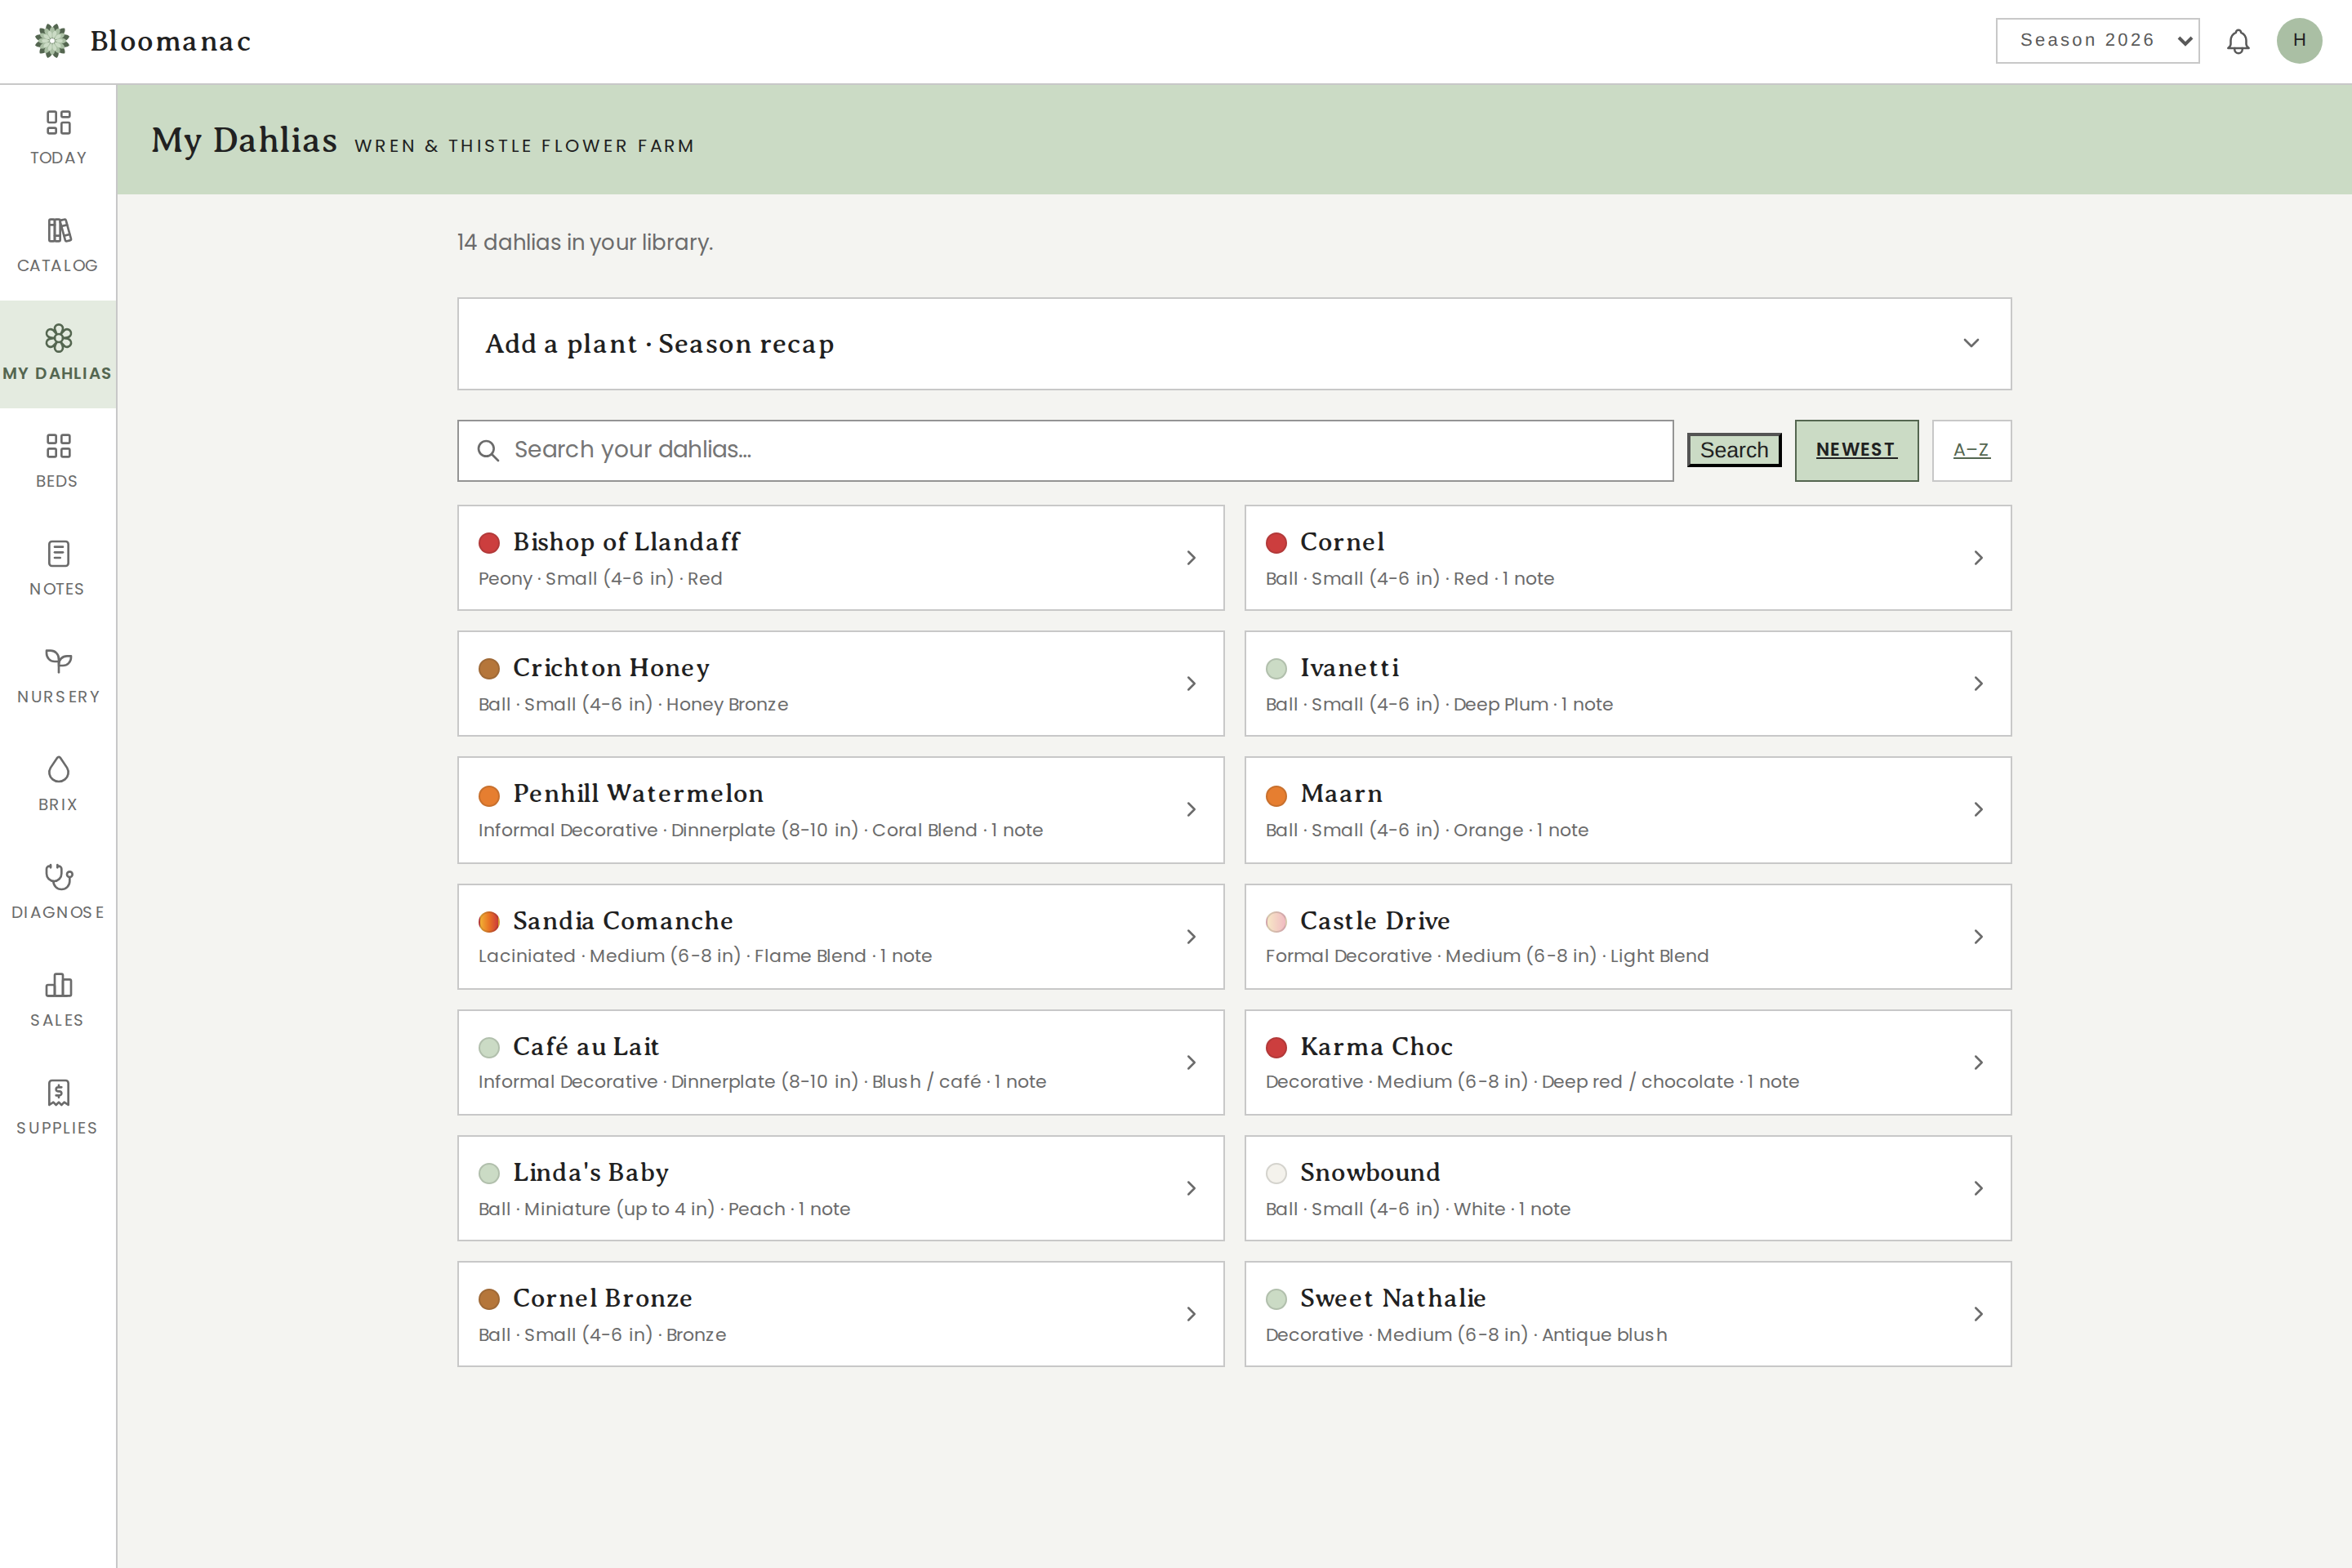2352x1568 pixels.
Task: Click 'Ball · Small (4–6 in) · Deep Plum · 1 note'
Action: click(1439, 705)
